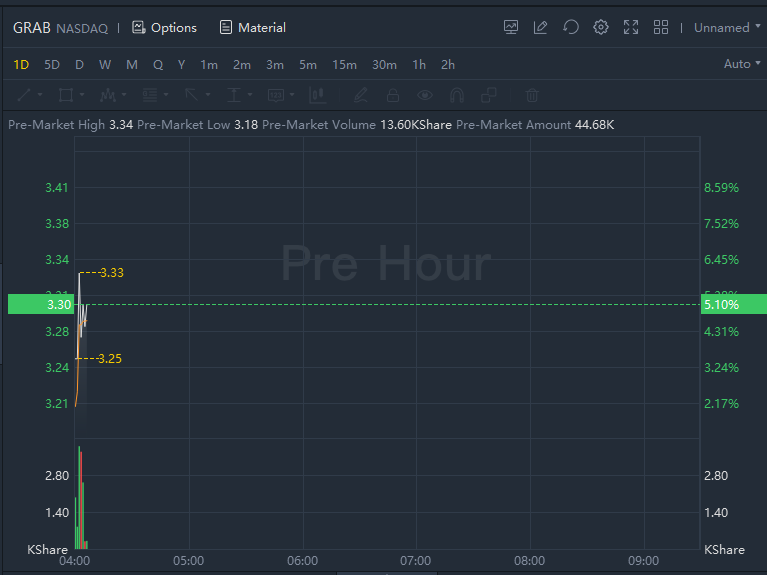Click the Pre-Market Low 3.18 value
Viewport: 767px width, 575px height.
pyautogui.click(x=246, y=125)
